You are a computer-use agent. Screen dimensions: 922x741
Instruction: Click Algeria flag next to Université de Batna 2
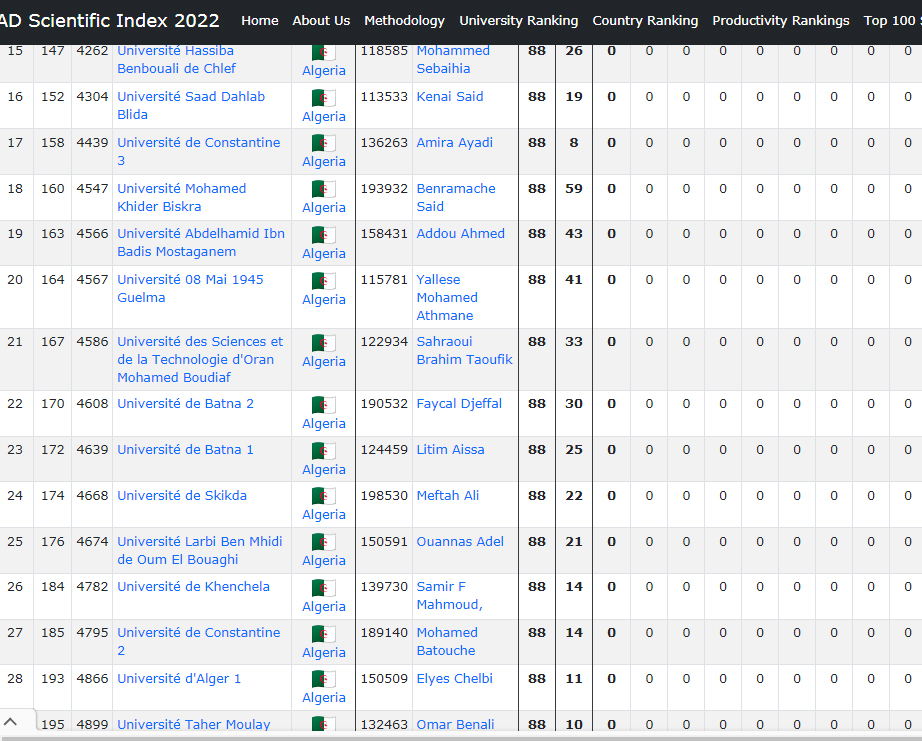click(x=323, y=405)
